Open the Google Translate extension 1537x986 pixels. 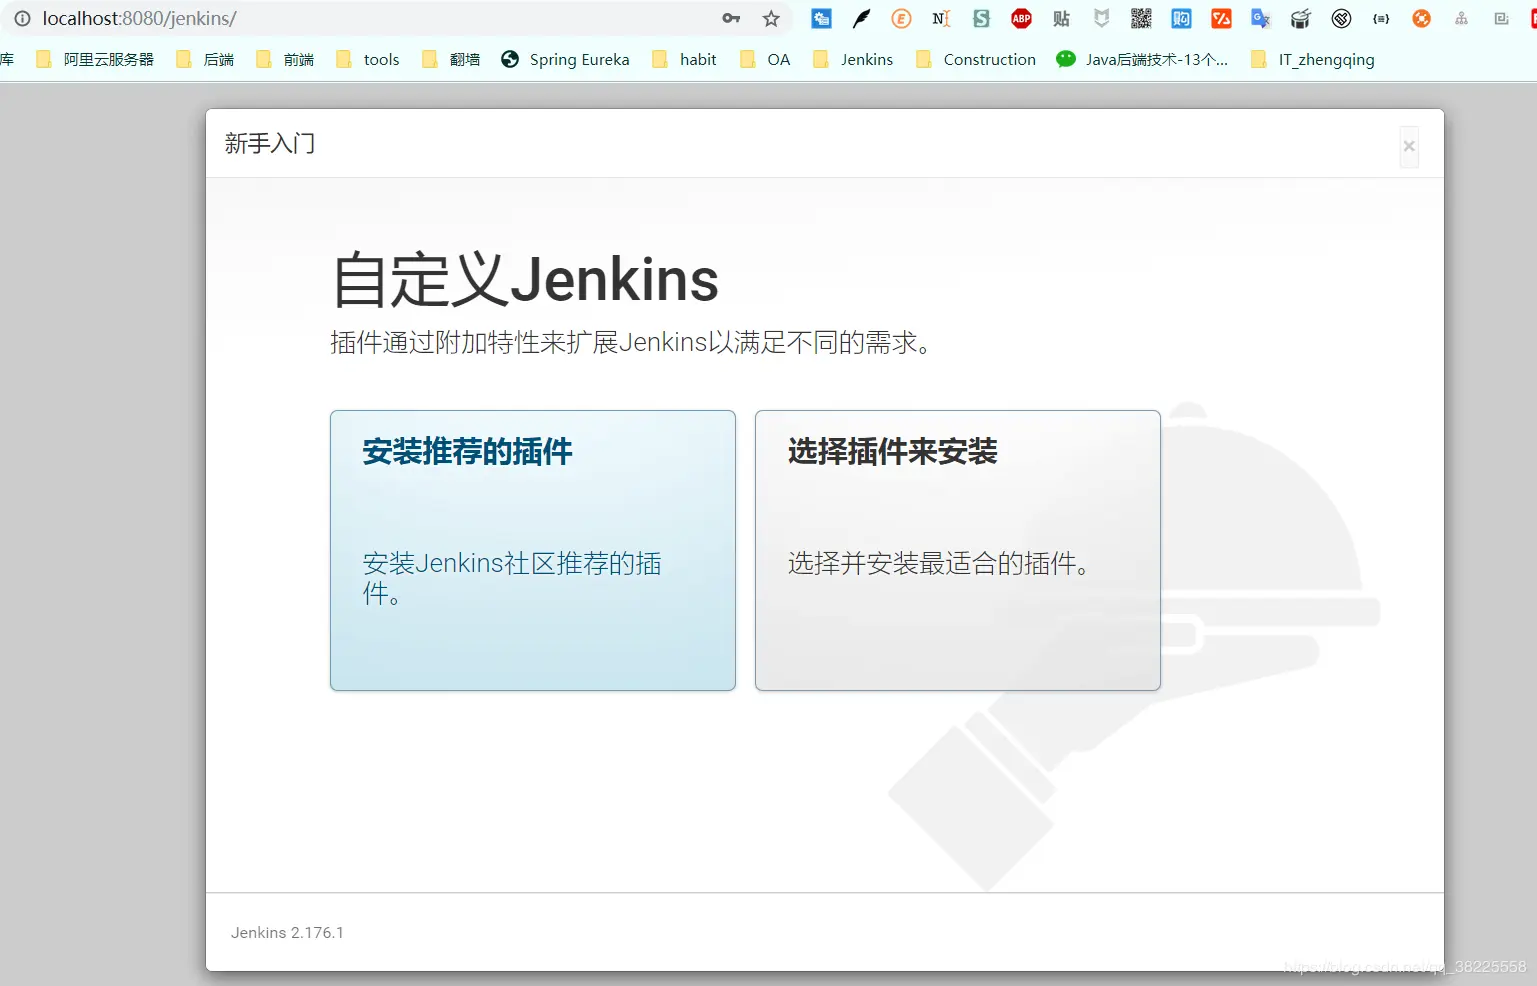pos(1259,18)
